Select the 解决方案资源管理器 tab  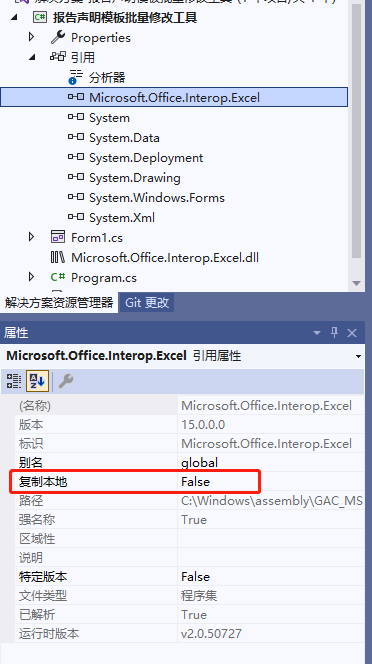(59, 302)
